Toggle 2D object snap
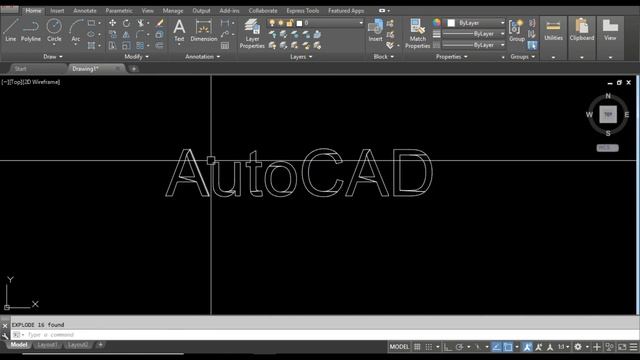Image resolution: width=640 pixels, height=360 pixels. click(x=508, y=347)
